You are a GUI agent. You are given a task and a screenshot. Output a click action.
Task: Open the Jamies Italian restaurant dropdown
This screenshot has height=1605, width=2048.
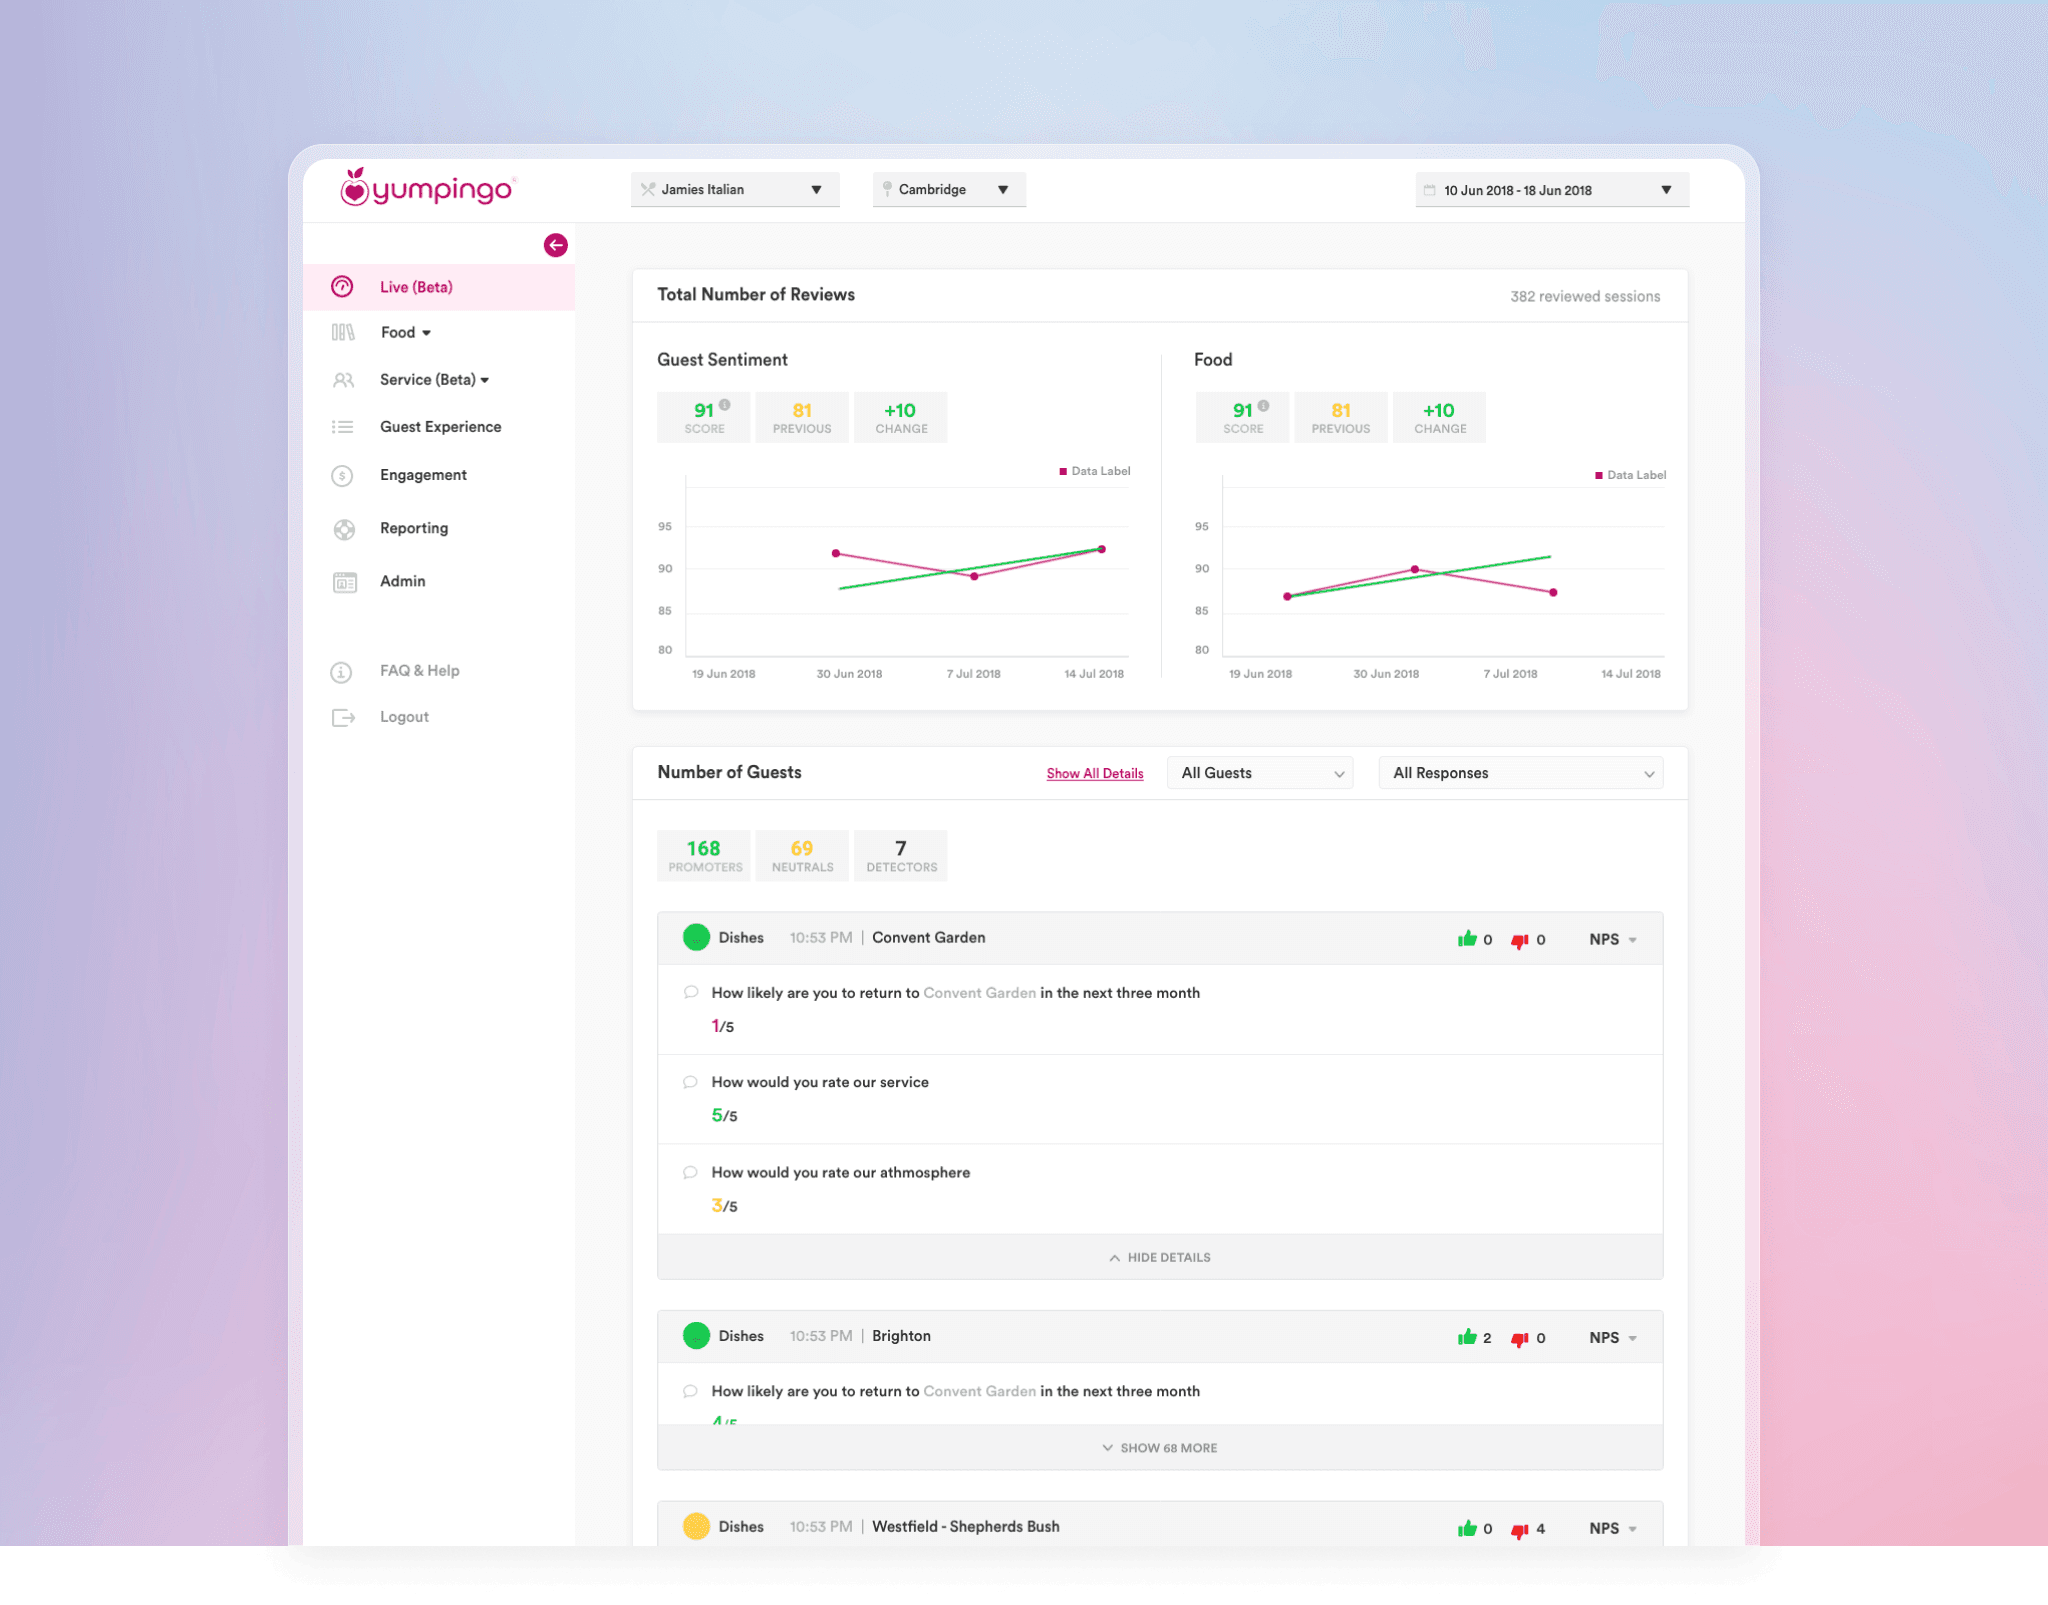pyautogui.click(x=735, y=189)
